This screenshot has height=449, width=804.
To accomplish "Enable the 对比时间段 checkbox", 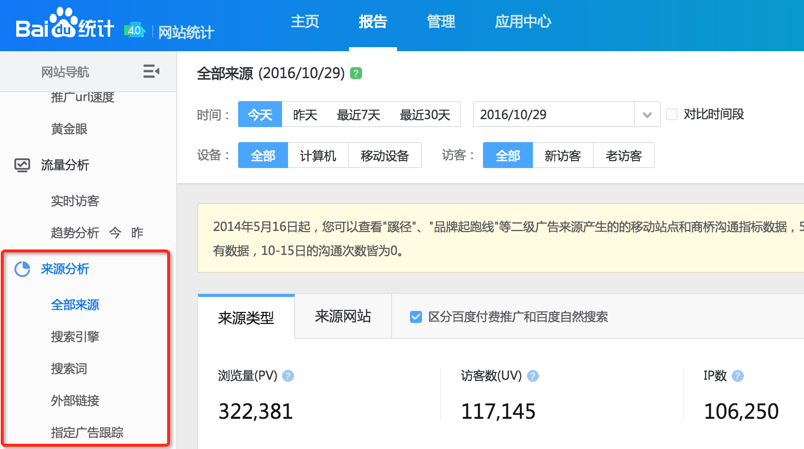I will pos(672,114).
